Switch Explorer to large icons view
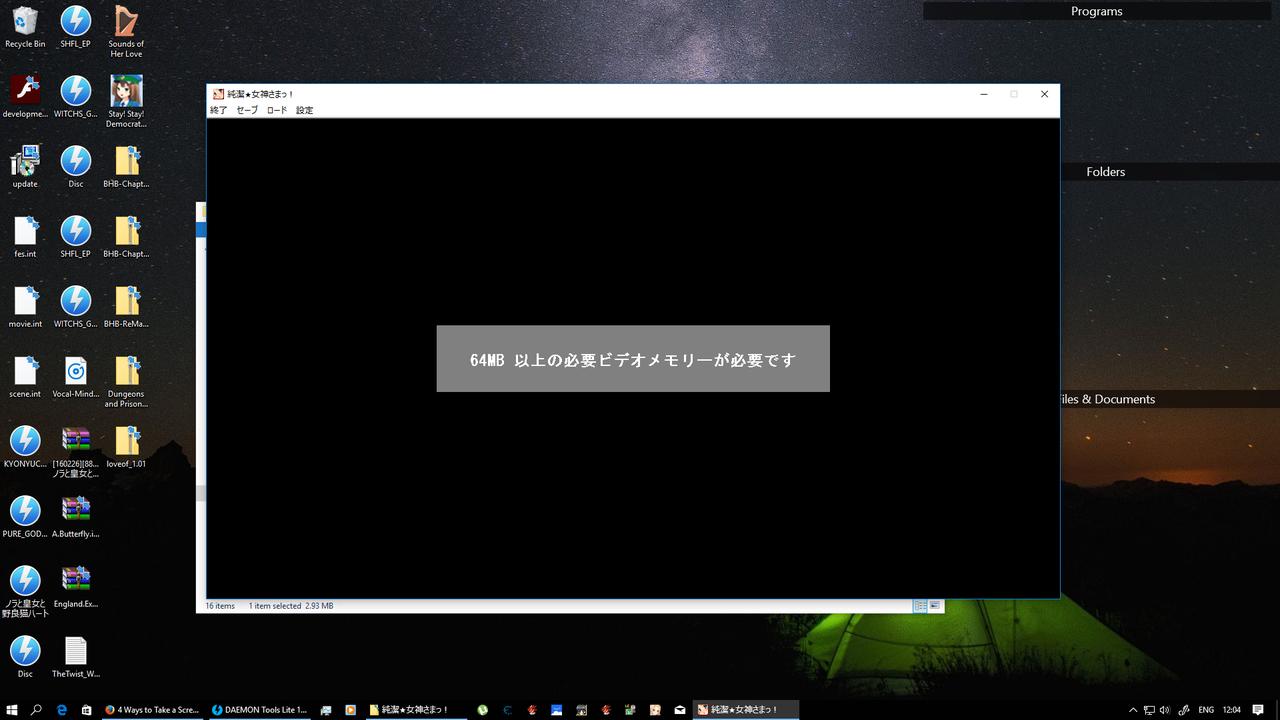The height and width of the screenshot is (720, 1280). tap(935, 606)
